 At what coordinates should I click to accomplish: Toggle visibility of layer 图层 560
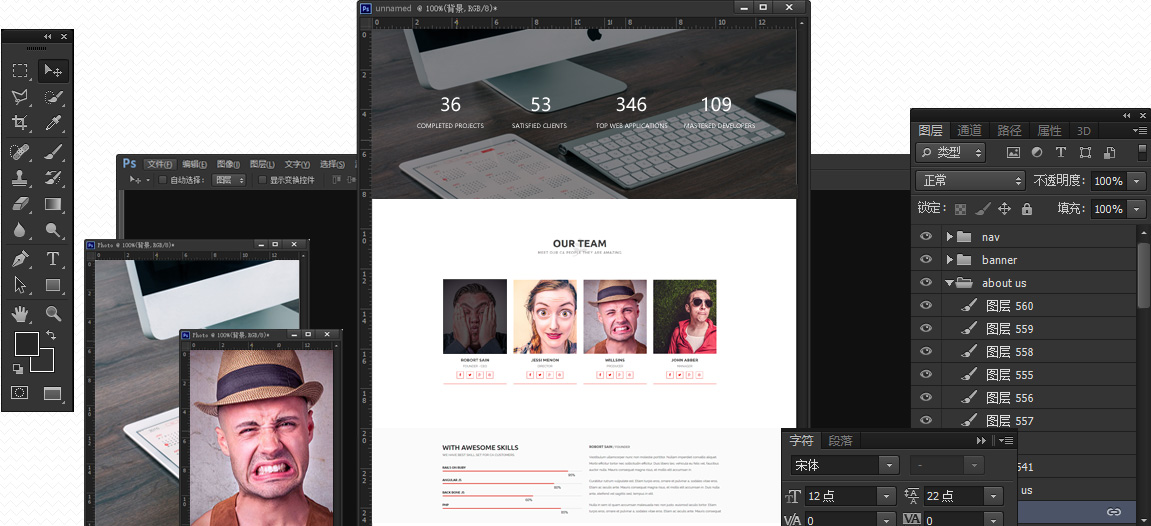(x=926, y=306)
